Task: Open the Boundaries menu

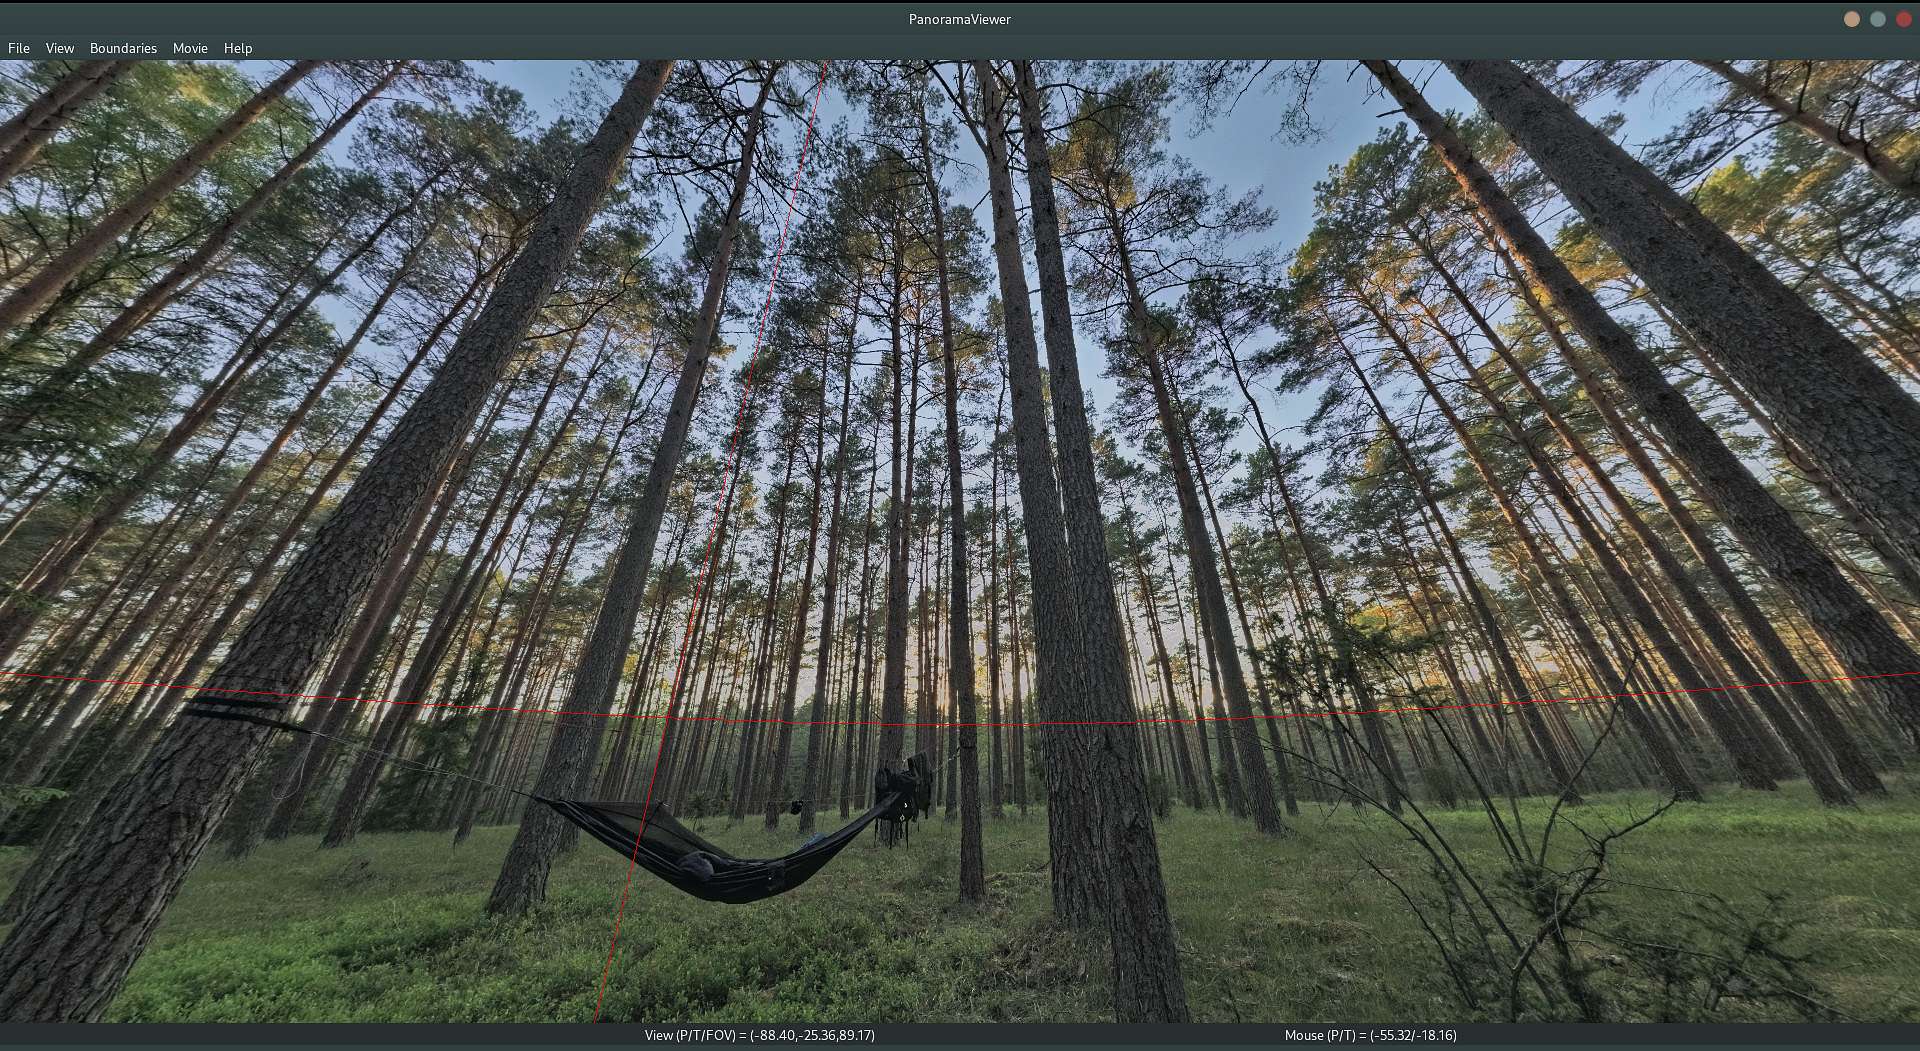Action: click(x=123, y=48)
